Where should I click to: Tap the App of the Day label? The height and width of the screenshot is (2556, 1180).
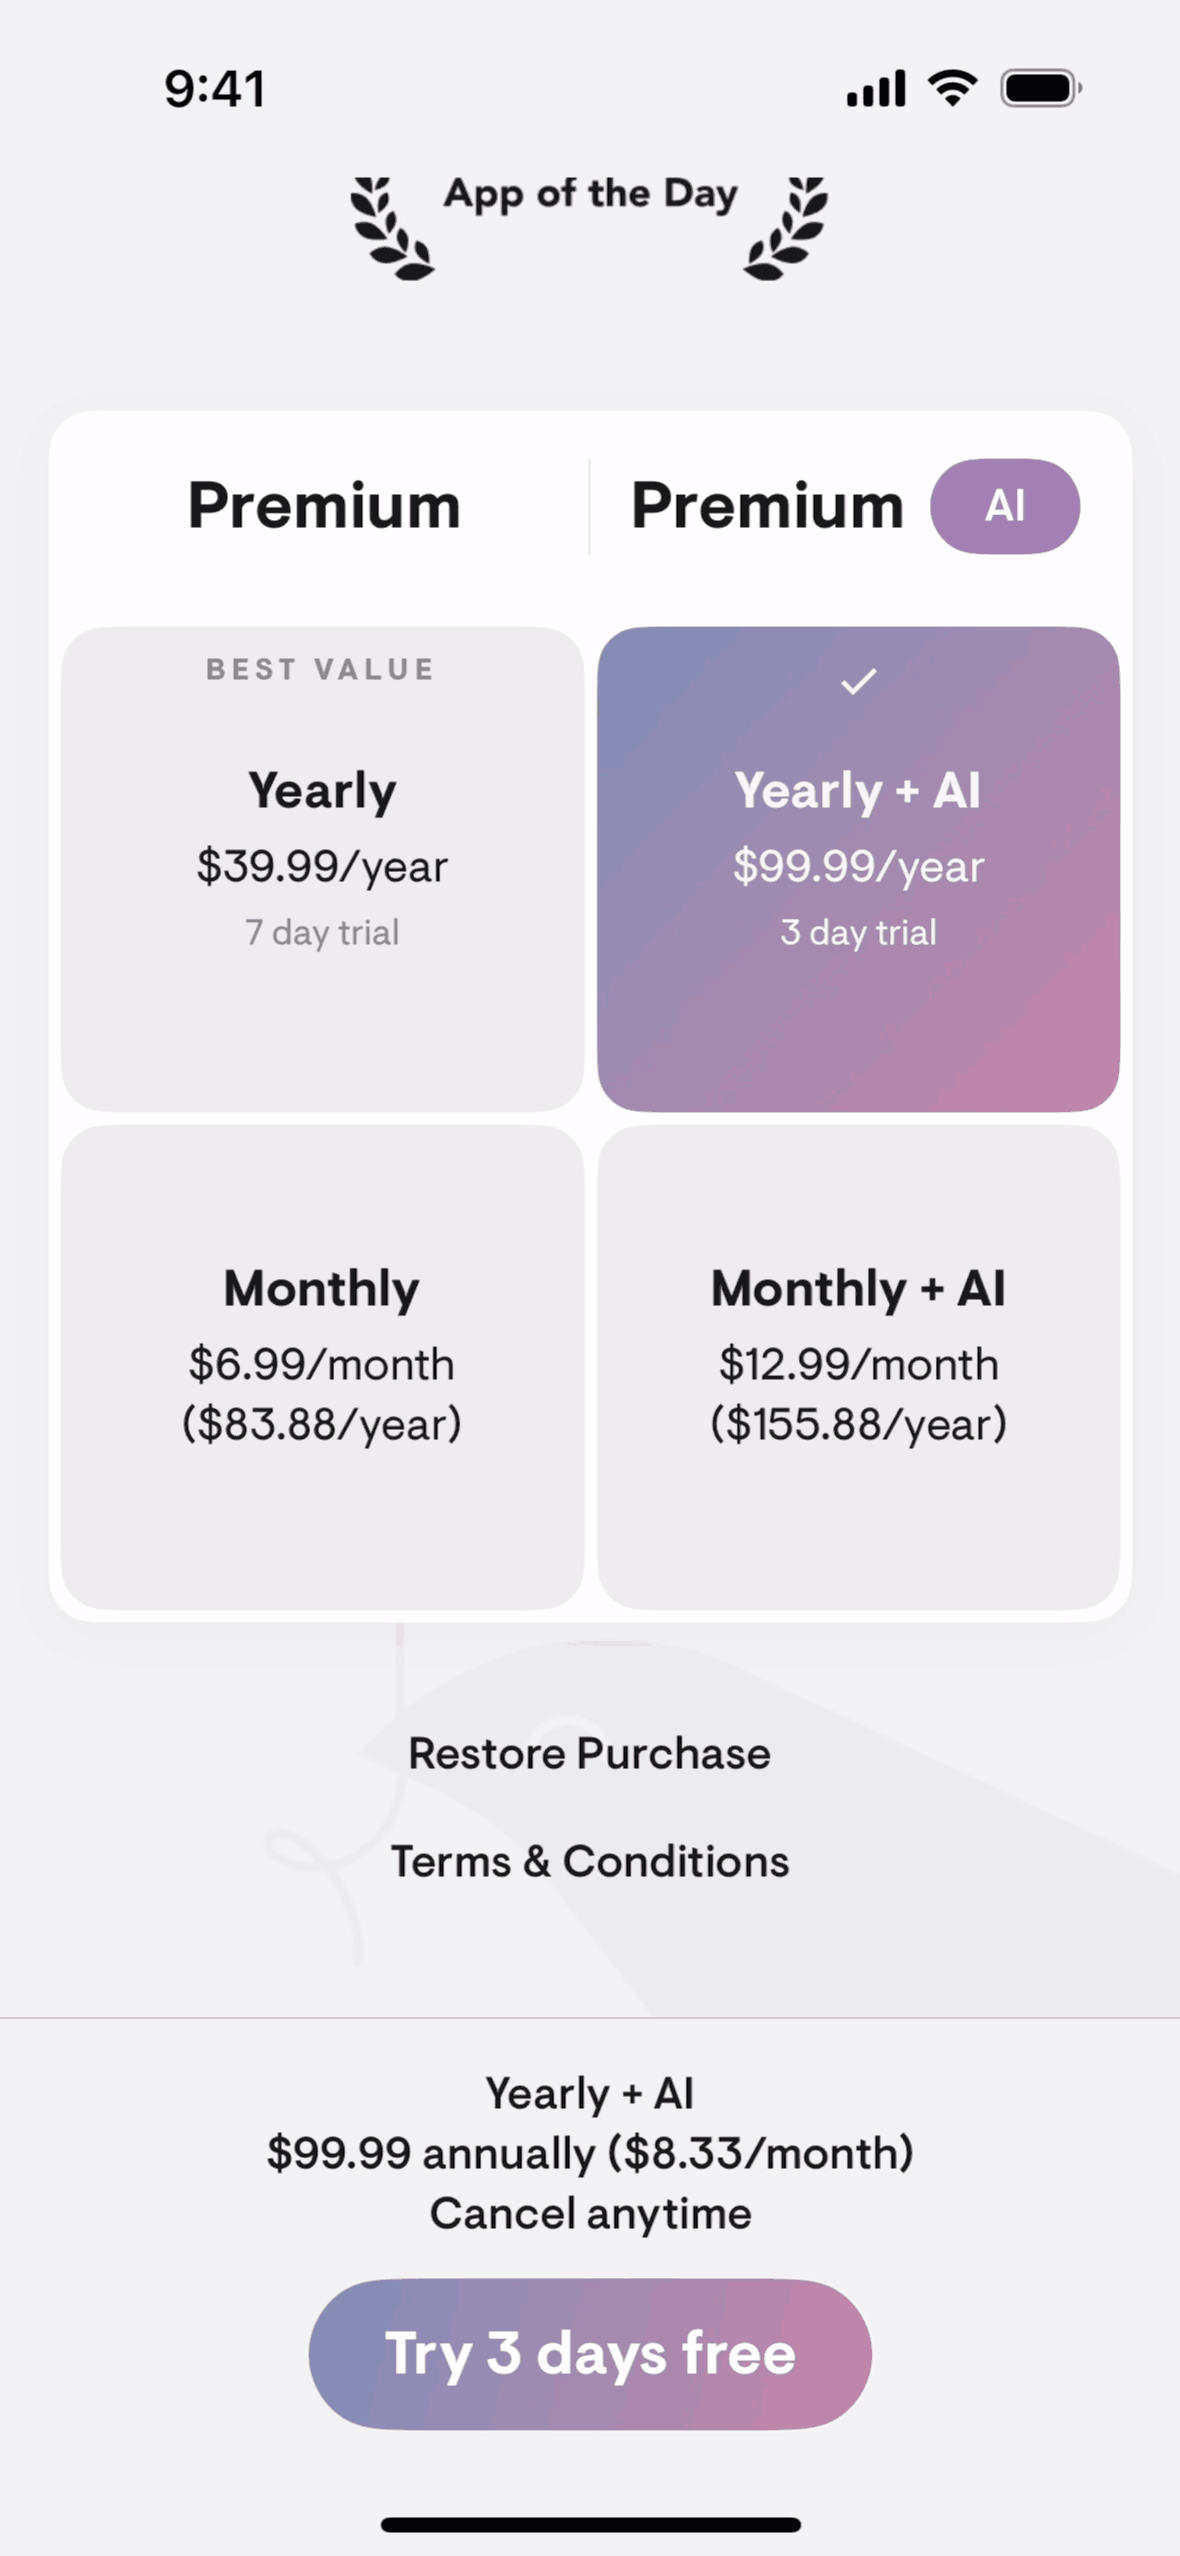coord(590,194)
